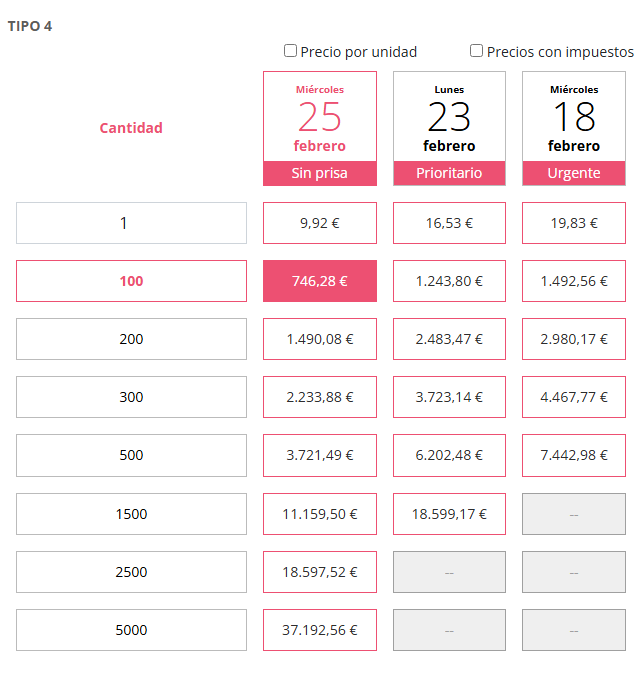Choose Prioritario delivery on Lunes 23
Viewport: 644px width, 679px height.
click(x=449, y=172)
